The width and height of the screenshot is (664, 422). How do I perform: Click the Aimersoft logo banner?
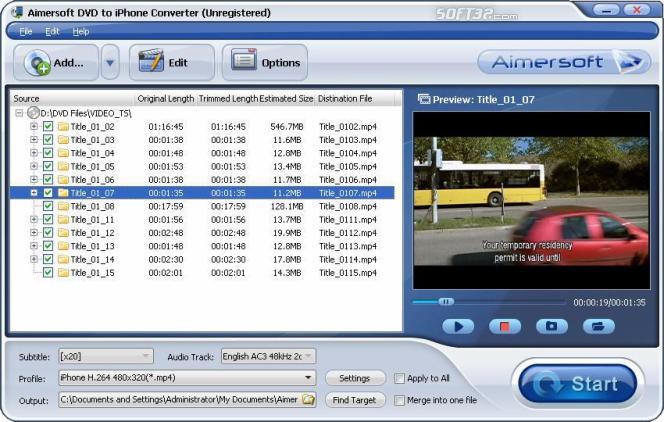tap(564, 62)
